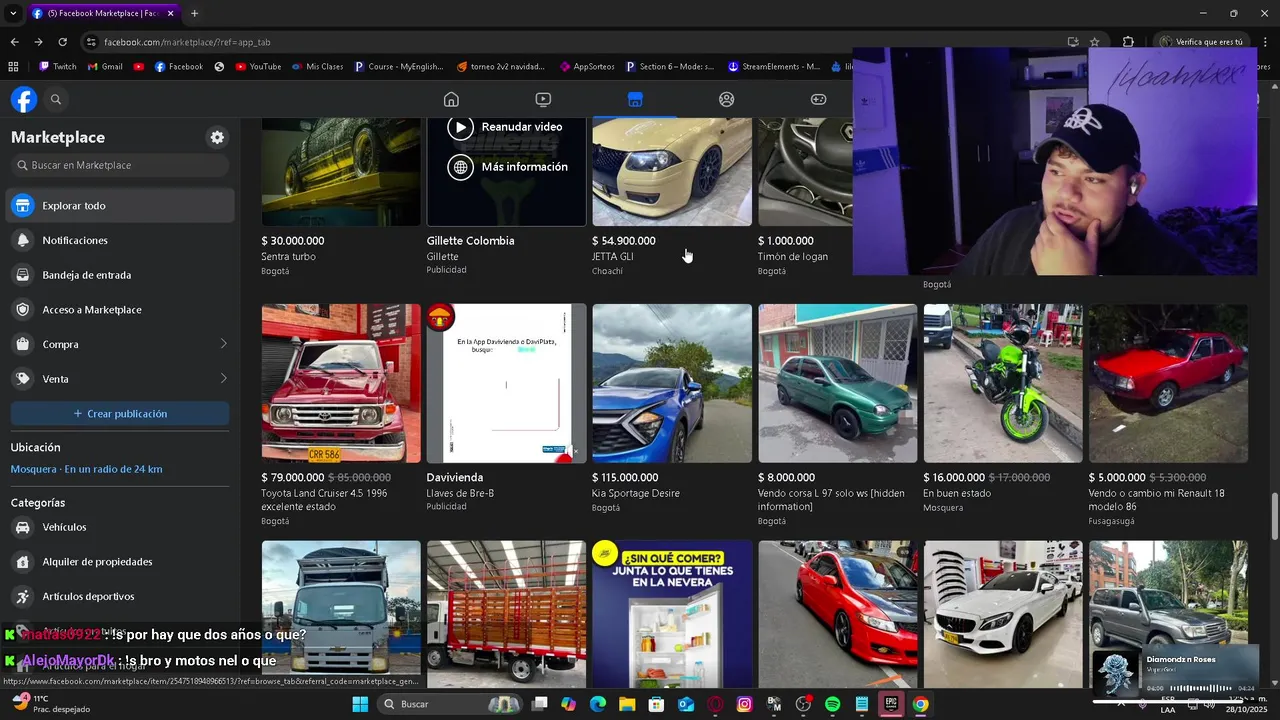Image resolution: width=1280 pixels, height=720 pixels.
Task: Select Explorar todo
Action: click(120, 206)
